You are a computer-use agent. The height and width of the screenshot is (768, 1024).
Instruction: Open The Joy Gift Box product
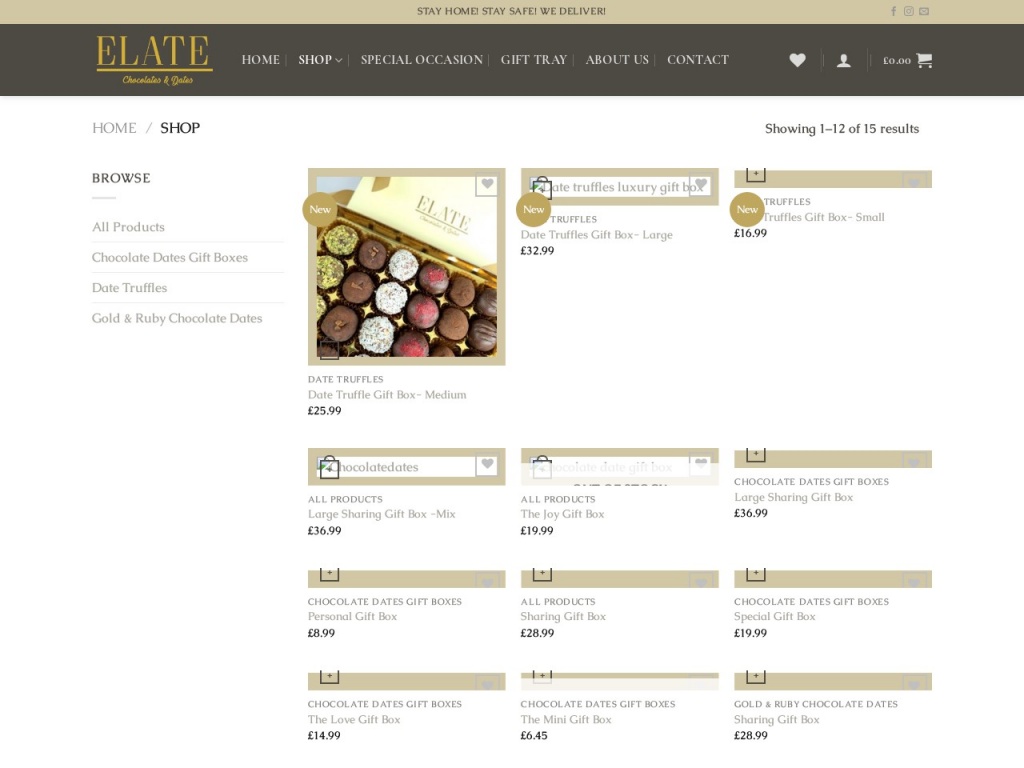(x=562, y=515)
